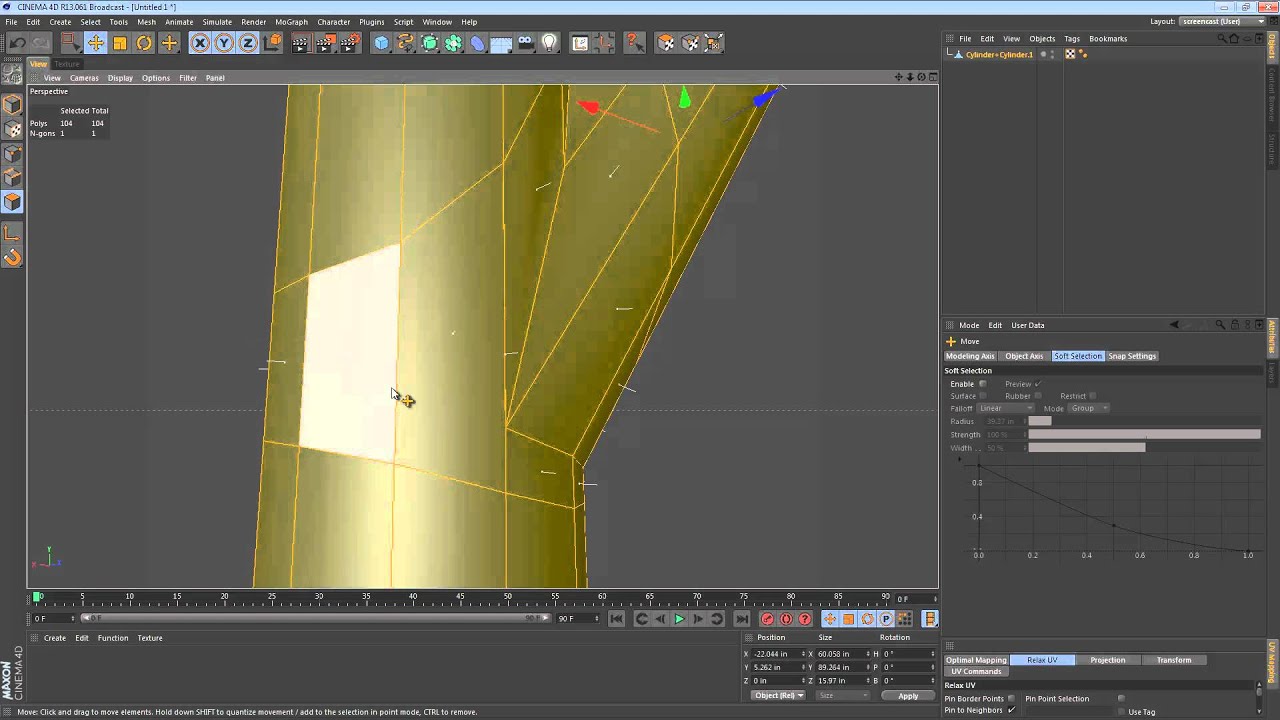Click the X position input field
This screenshot has height=720, width=1280.
point(778,654)
